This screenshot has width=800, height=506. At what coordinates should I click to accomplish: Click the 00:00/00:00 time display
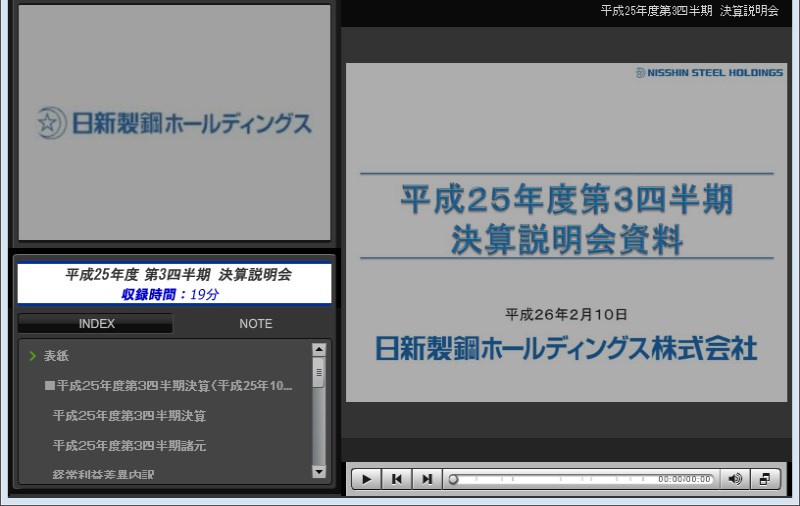click(684, 479)
